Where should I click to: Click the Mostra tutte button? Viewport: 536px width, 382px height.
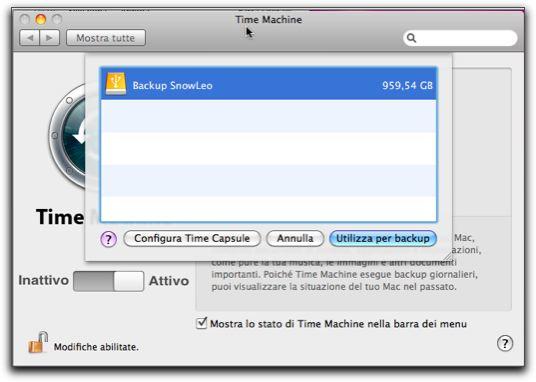tap(106, 38)
